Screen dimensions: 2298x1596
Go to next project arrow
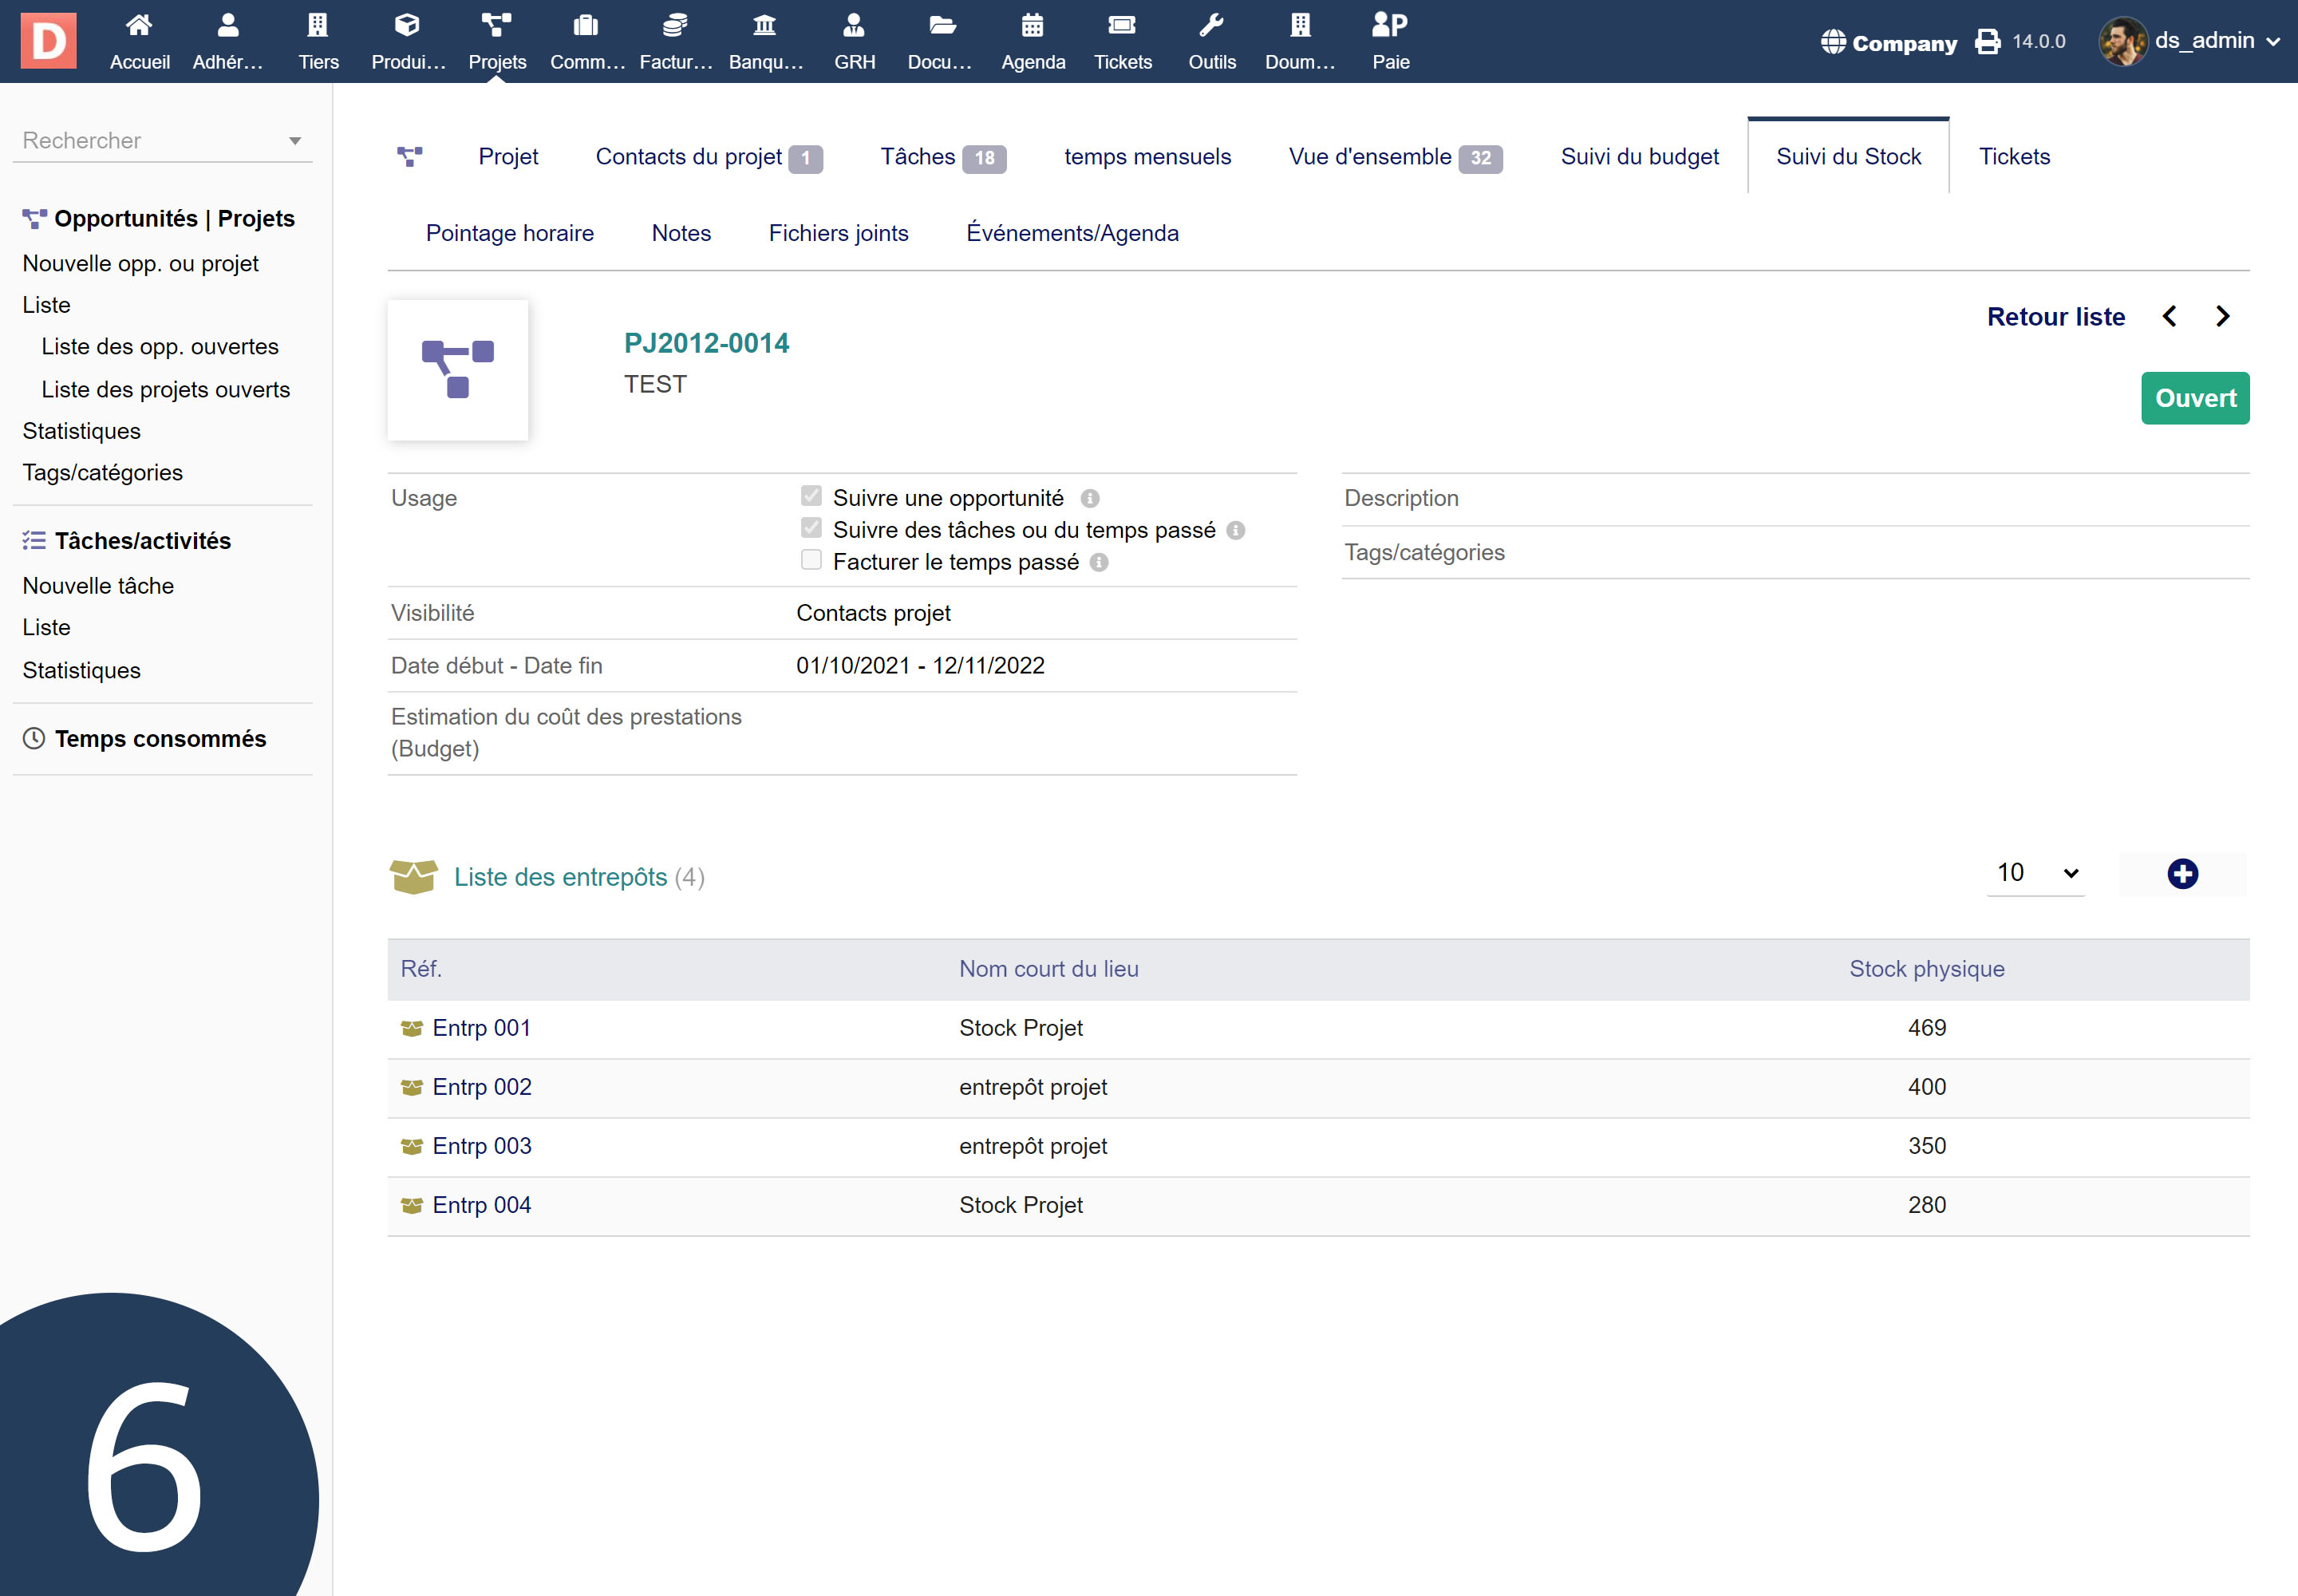(x=2222, y=317)
